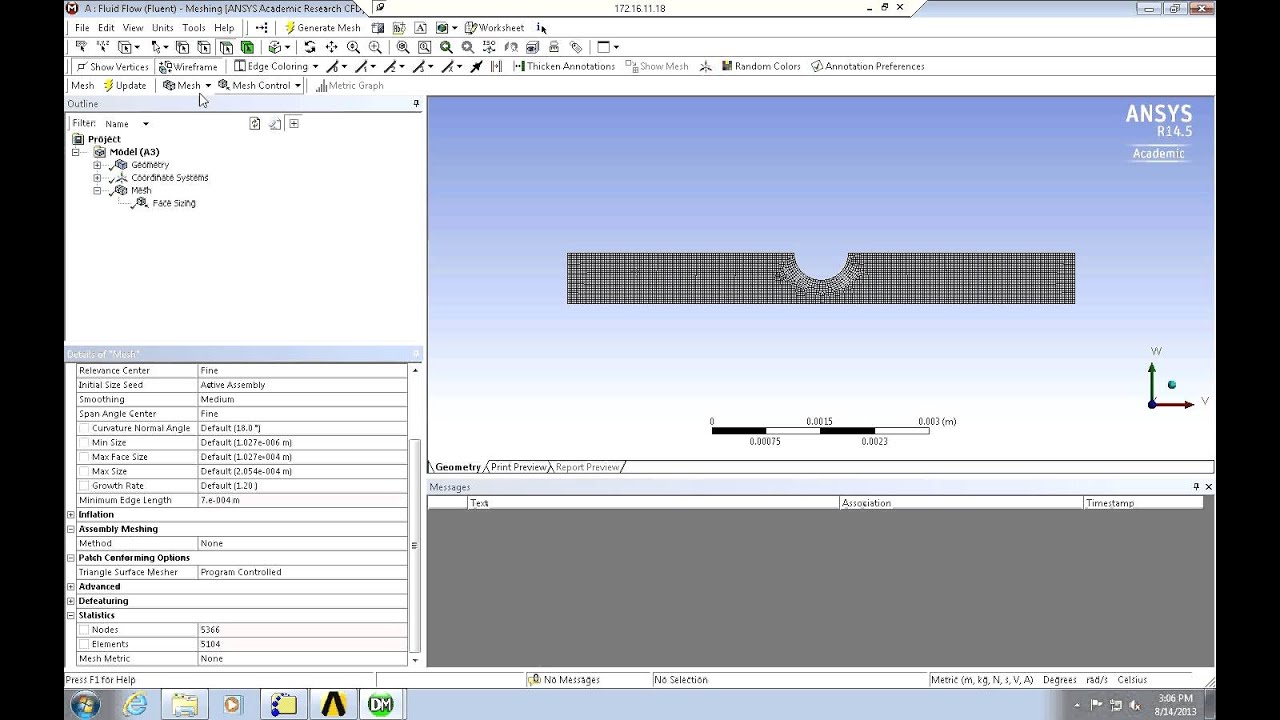Check the Max Face Size checkbox
Screen dimensions: 1280x720
click(84, 457)
